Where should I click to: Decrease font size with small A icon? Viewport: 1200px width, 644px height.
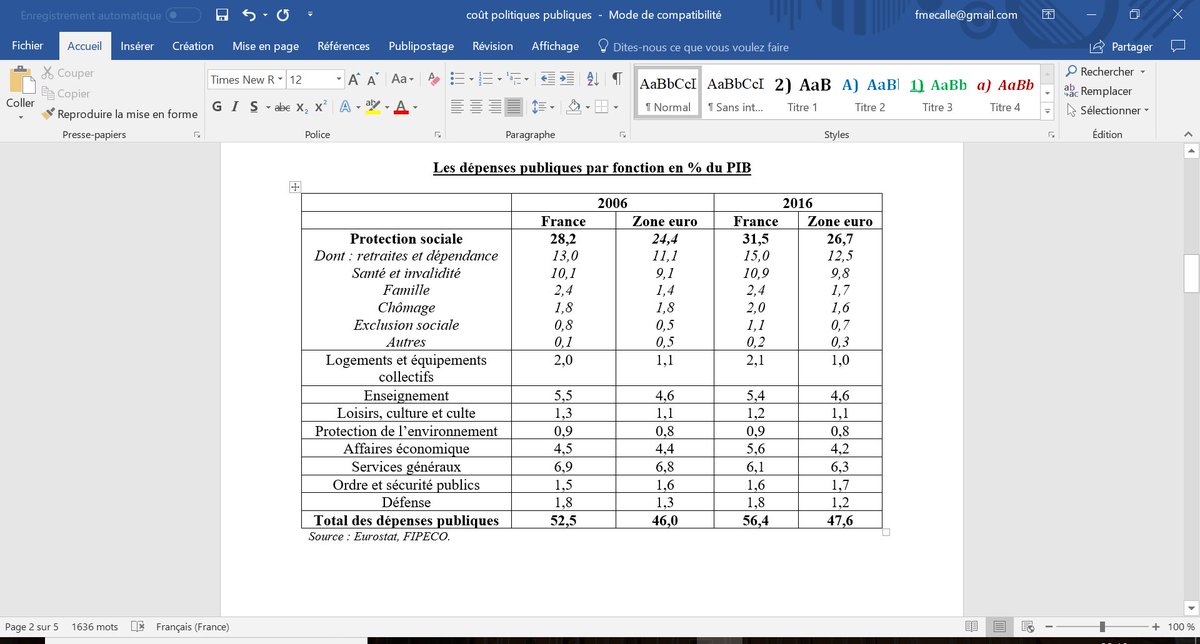point(373,79)
